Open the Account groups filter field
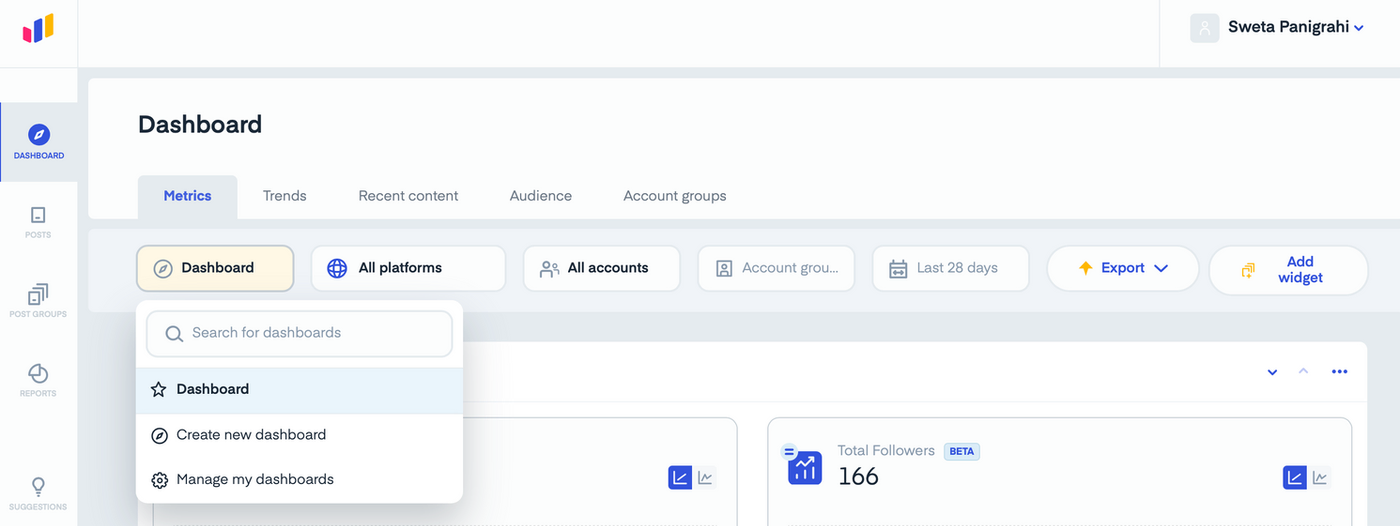Viewport: 1400px width, 526px height. point(776,268)
